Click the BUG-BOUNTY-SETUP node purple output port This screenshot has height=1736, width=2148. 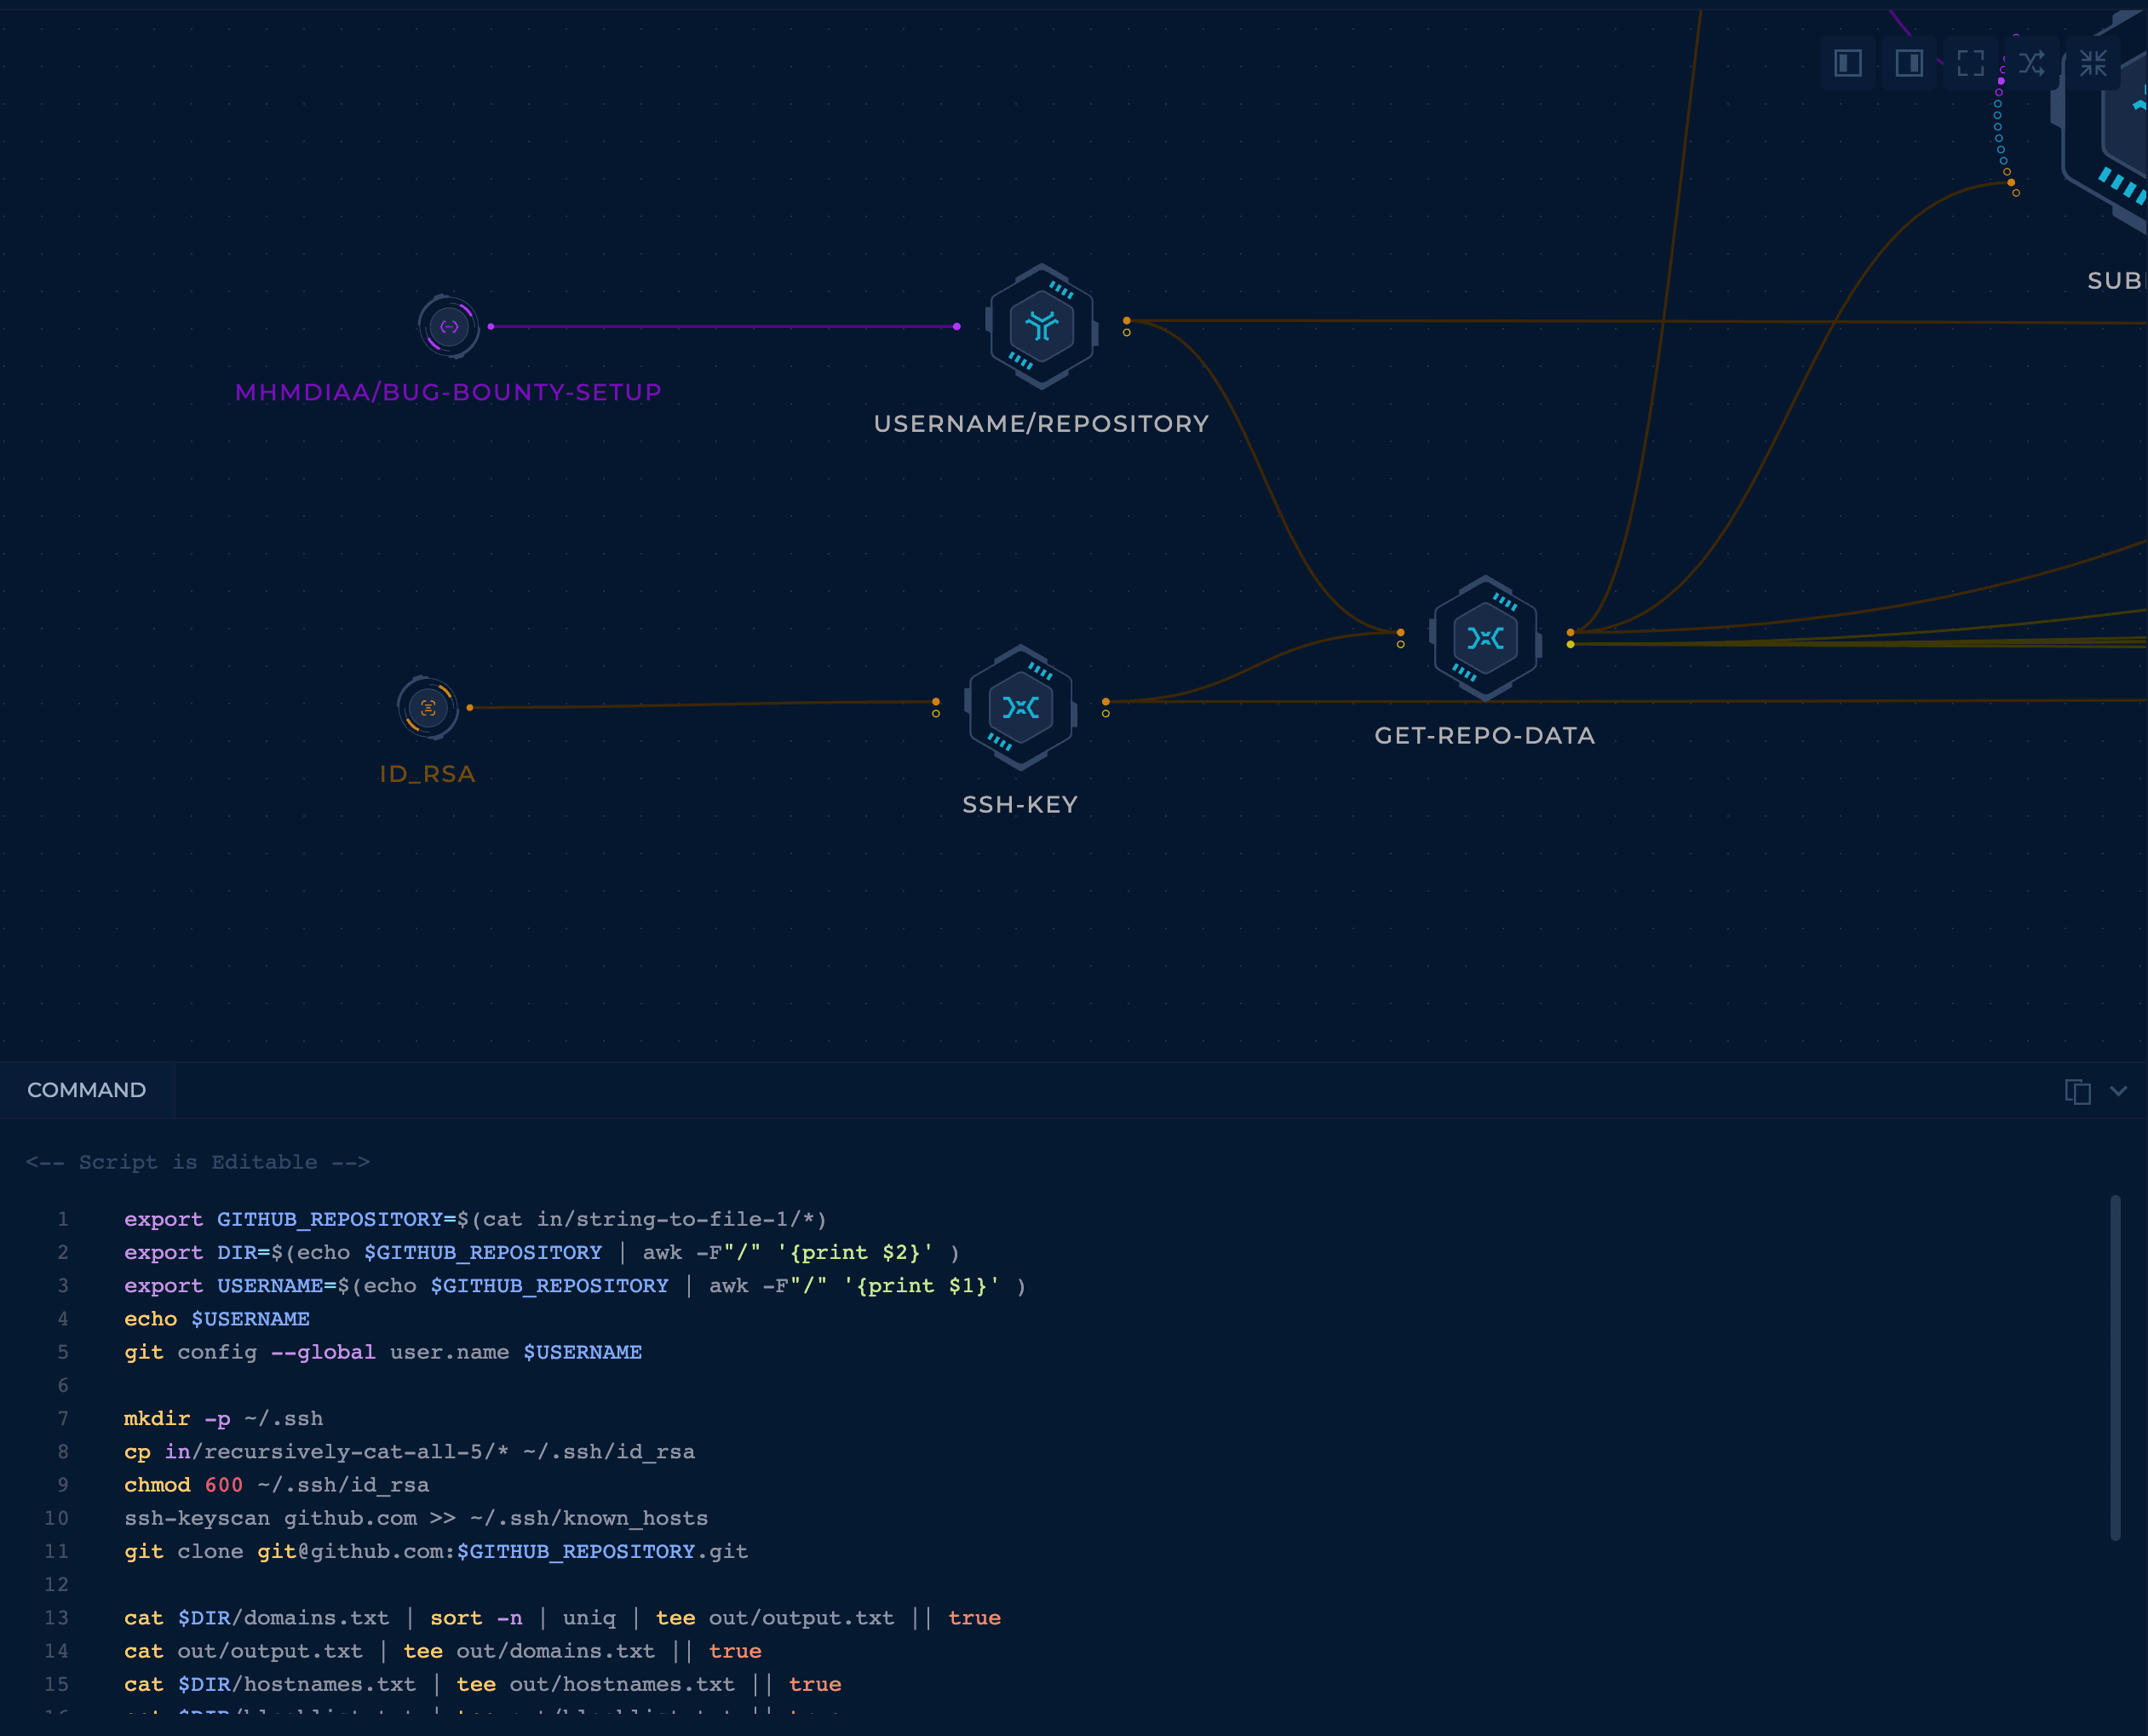[x=491, y=327]
